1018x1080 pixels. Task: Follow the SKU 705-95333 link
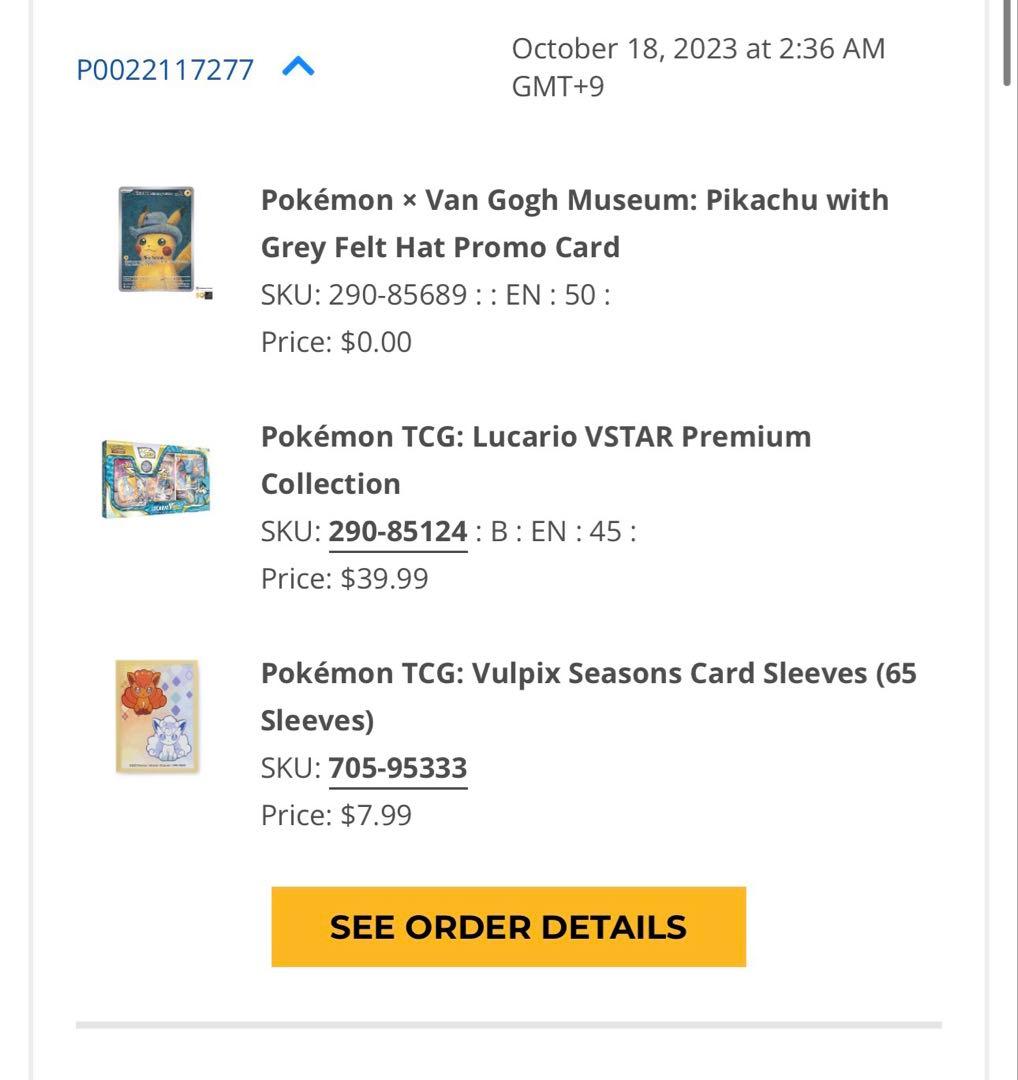tap(398, 768)
